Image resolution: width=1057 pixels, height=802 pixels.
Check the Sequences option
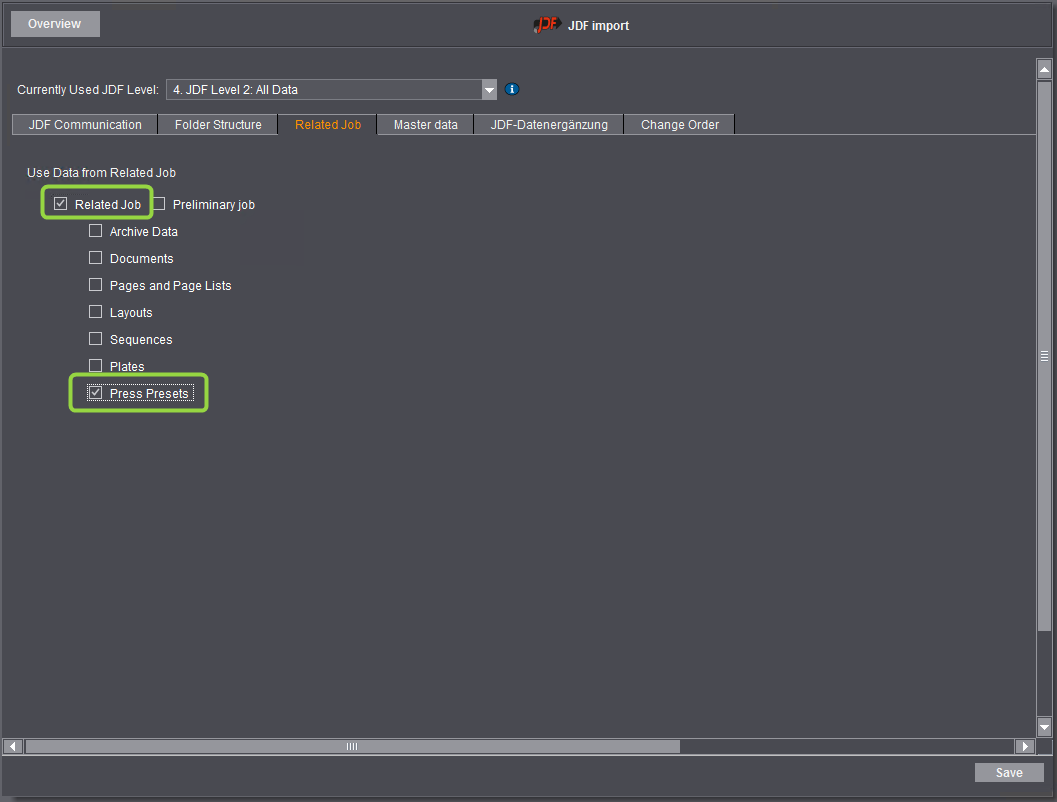[x=95, y=338]
